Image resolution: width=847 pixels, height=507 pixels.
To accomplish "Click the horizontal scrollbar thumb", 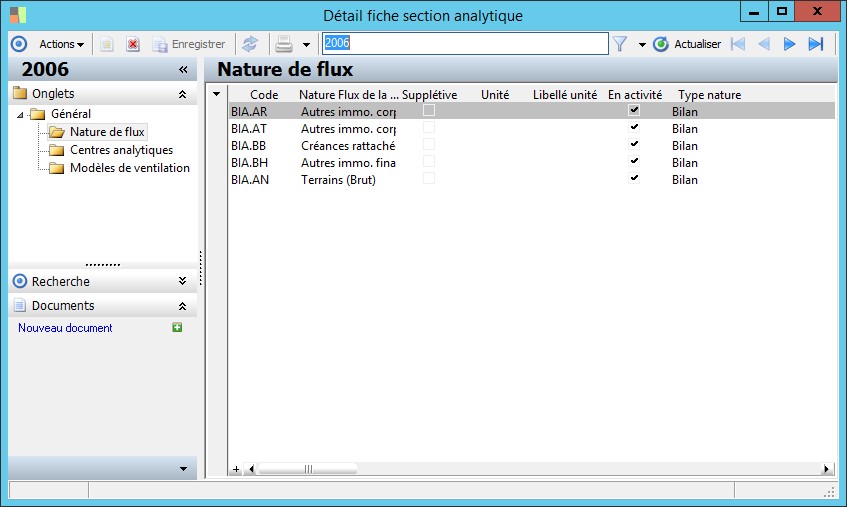I will (308, 469).
